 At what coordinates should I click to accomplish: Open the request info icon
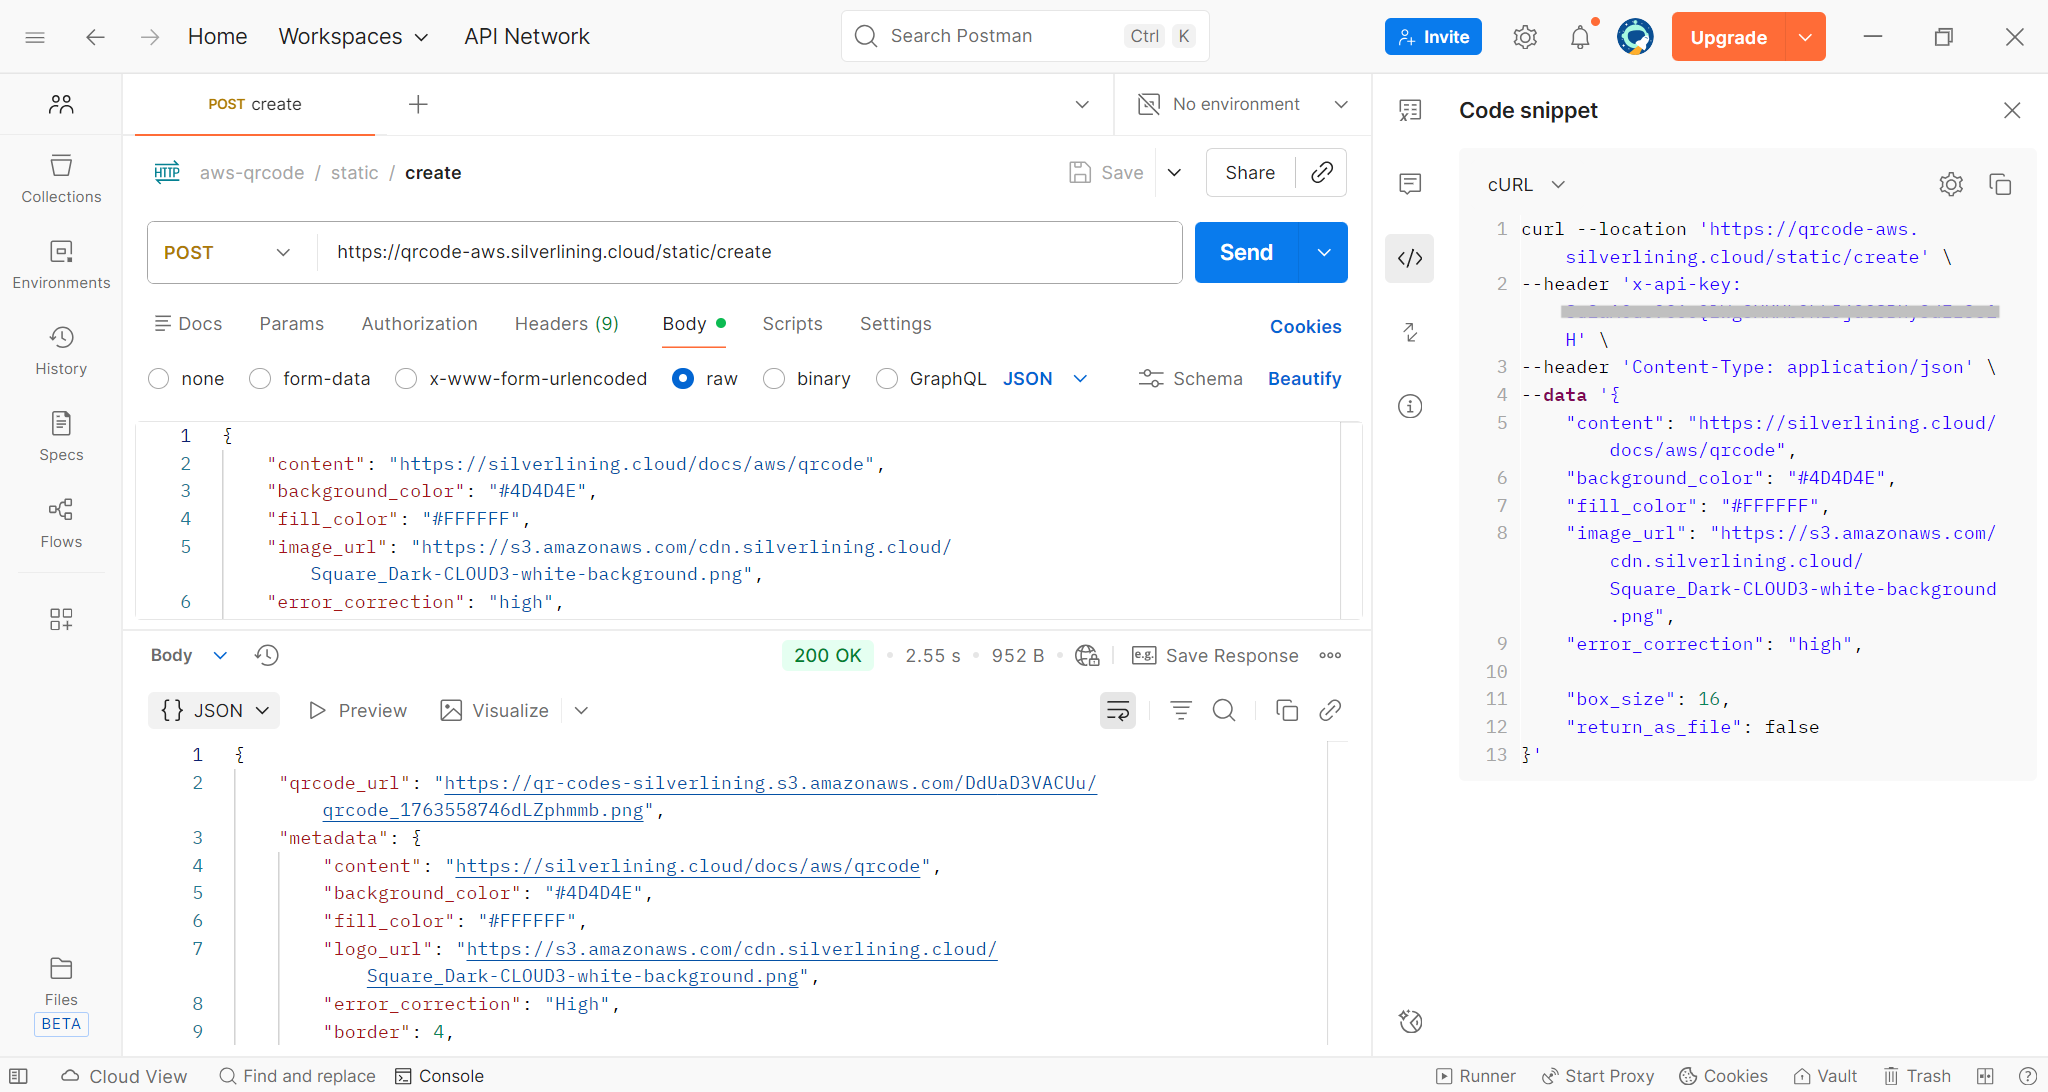pyautogui.click(x=1410, y=406)
